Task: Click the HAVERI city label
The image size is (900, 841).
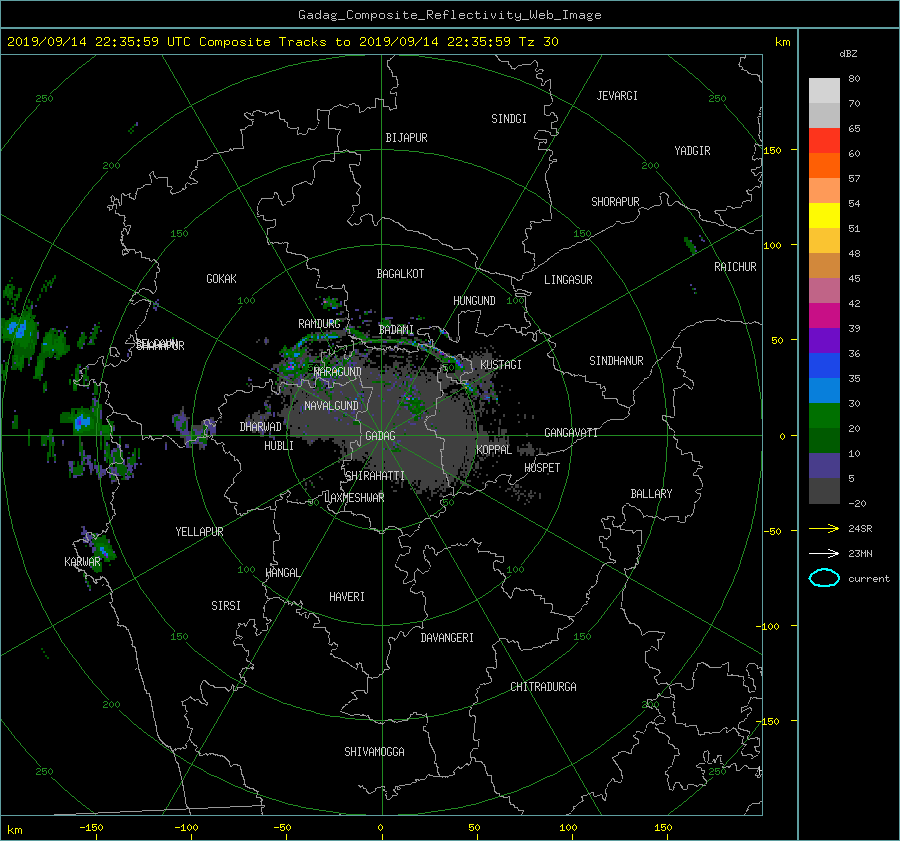Action: pos(347,597)
